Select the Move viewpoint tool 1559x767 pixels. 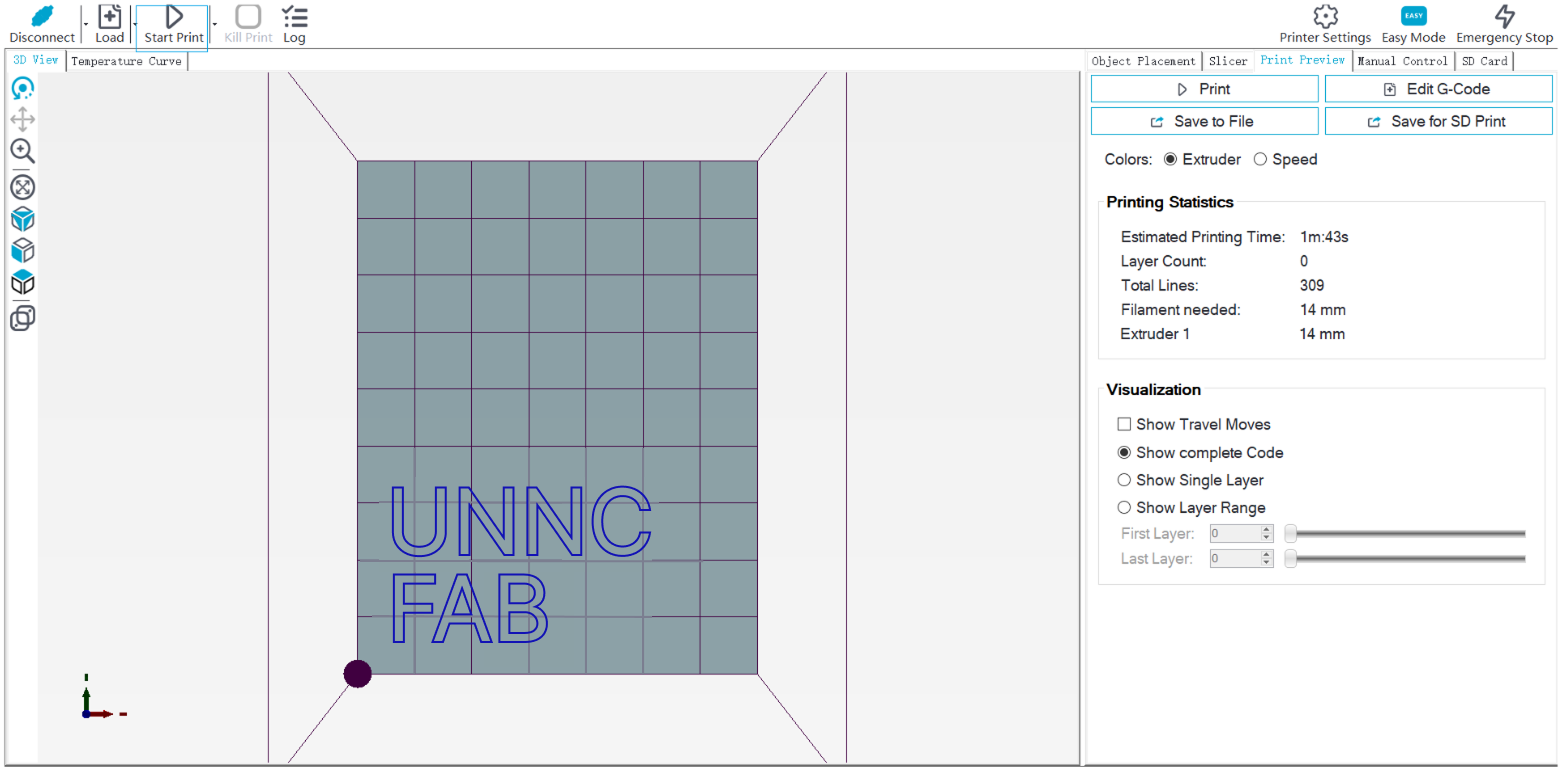(22, 120)
